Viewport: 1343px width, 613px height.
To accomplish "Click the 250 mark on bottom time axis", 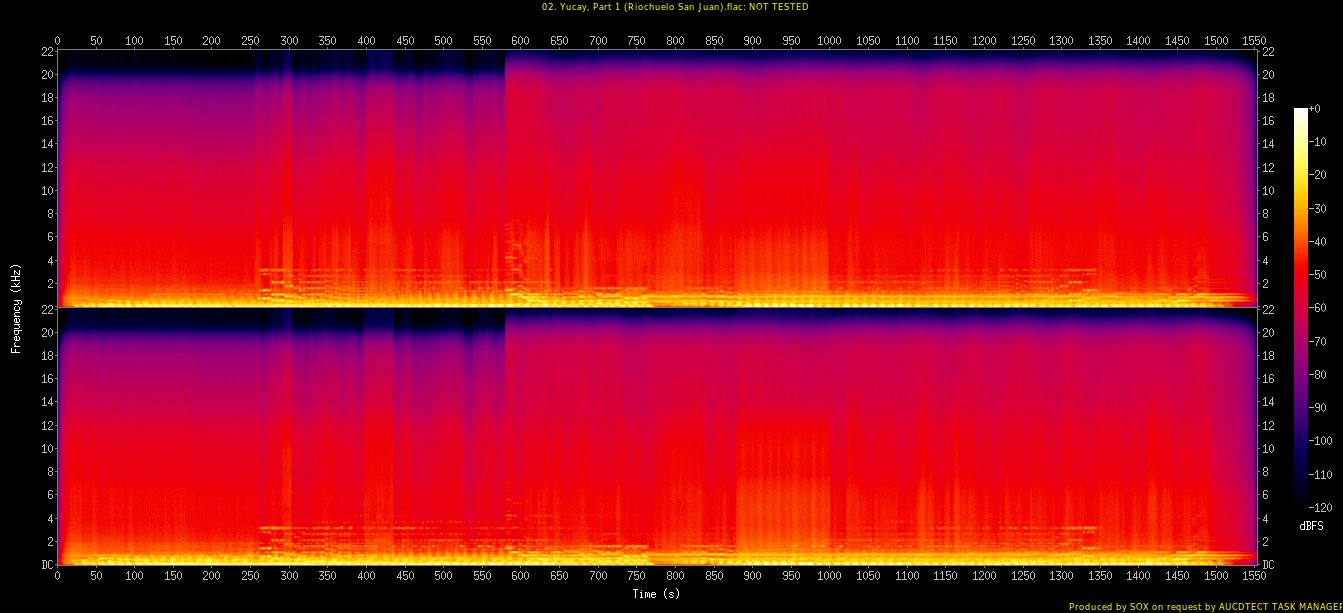I will point(250,577).
